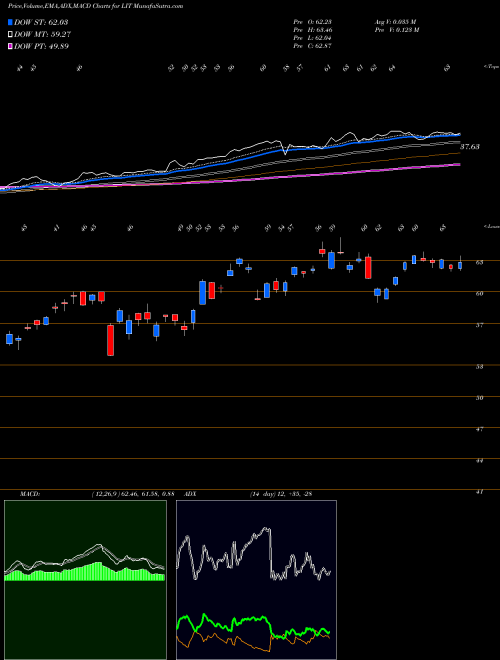This screenshot has width=500, height=660.
Task: Click the 'Pre O: 62.23' open value
Action: tap(314, 22)
